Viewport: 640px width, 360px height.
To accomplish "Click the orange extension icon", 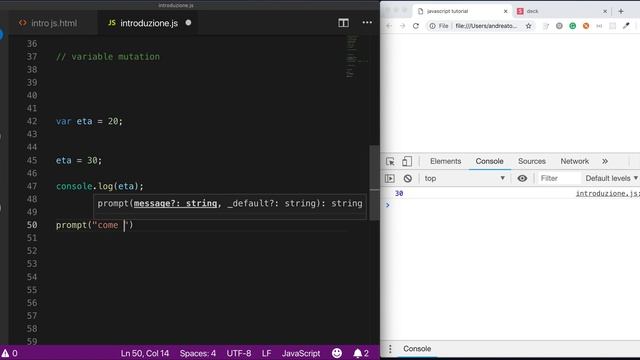I will coord(586,26).
